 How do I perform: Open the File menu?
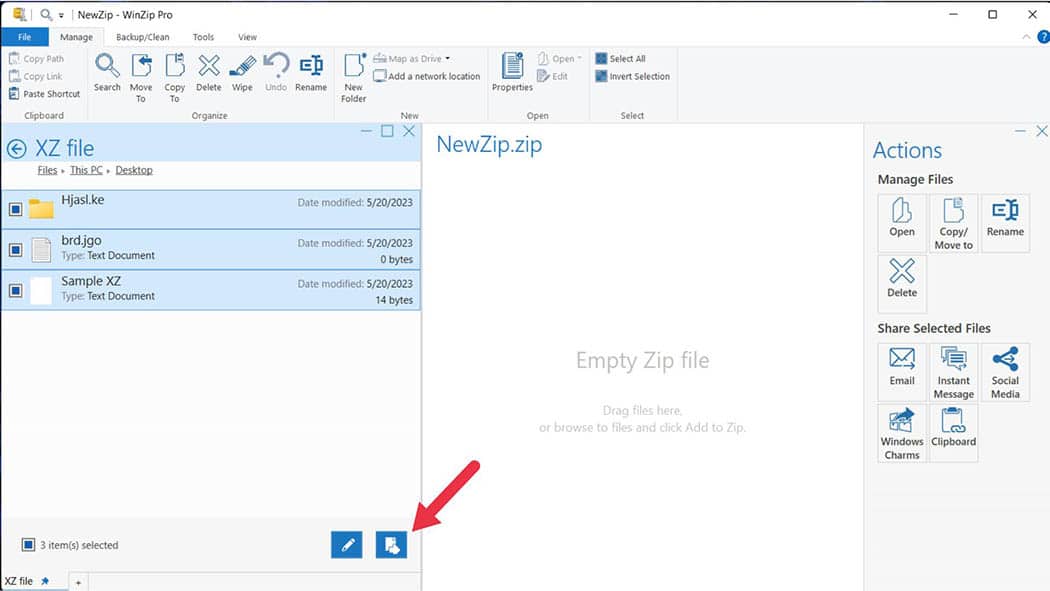click(25, 37)
